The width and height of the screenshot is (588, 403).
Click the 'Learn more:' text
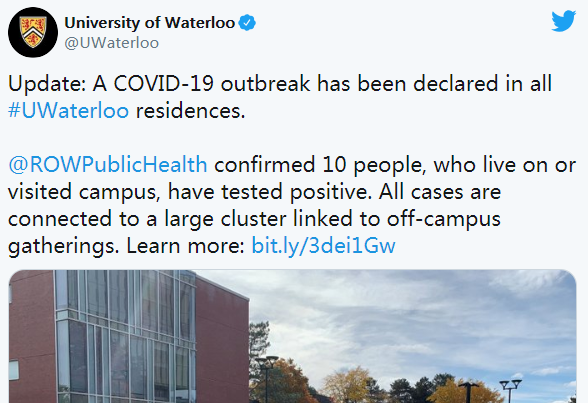coord(185,246)
